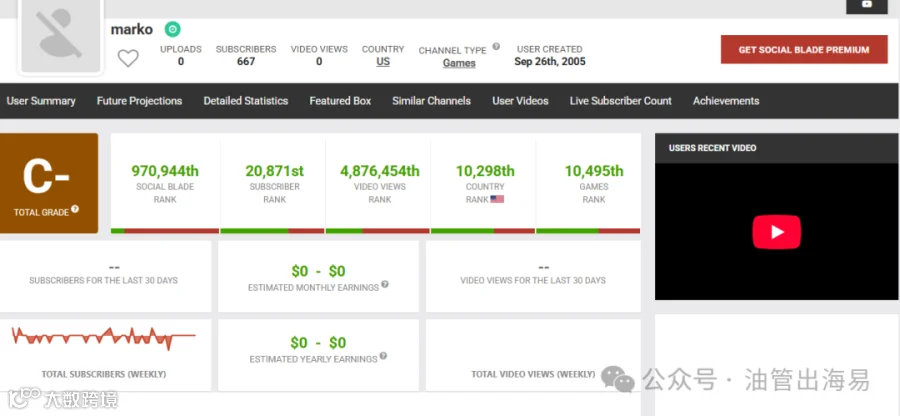View the Achievements tab

click(726, 101)
